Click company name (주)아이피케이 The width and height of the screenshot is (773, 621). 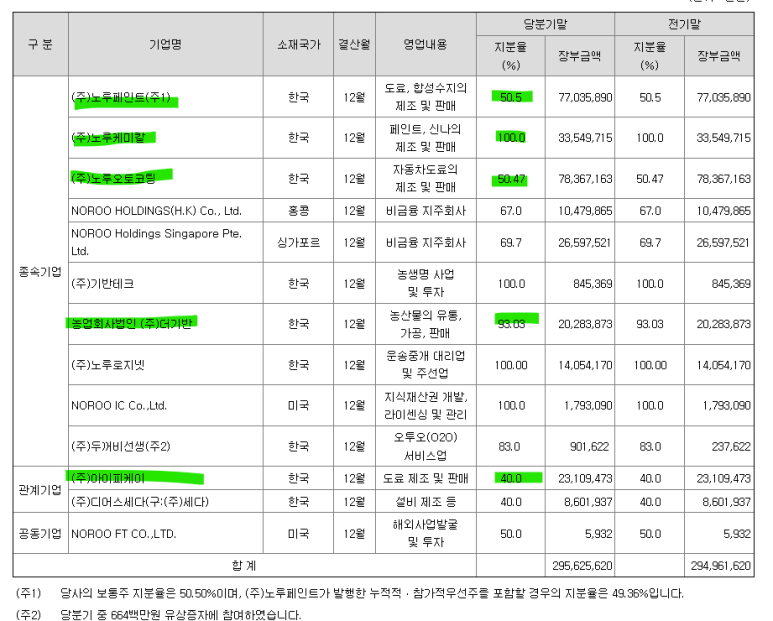108,478
